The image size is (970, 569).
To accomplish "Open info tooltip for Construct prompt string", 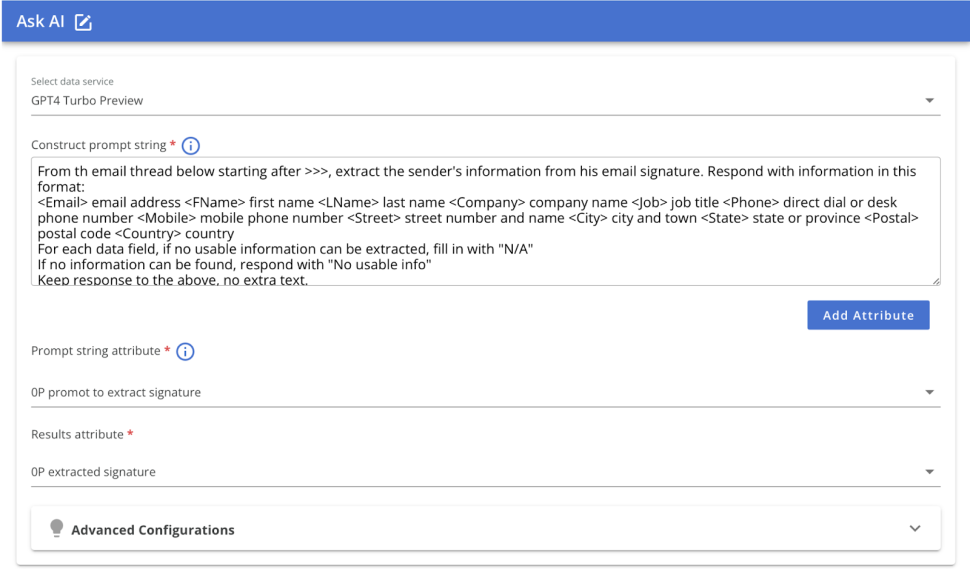I will click(191, 146).
